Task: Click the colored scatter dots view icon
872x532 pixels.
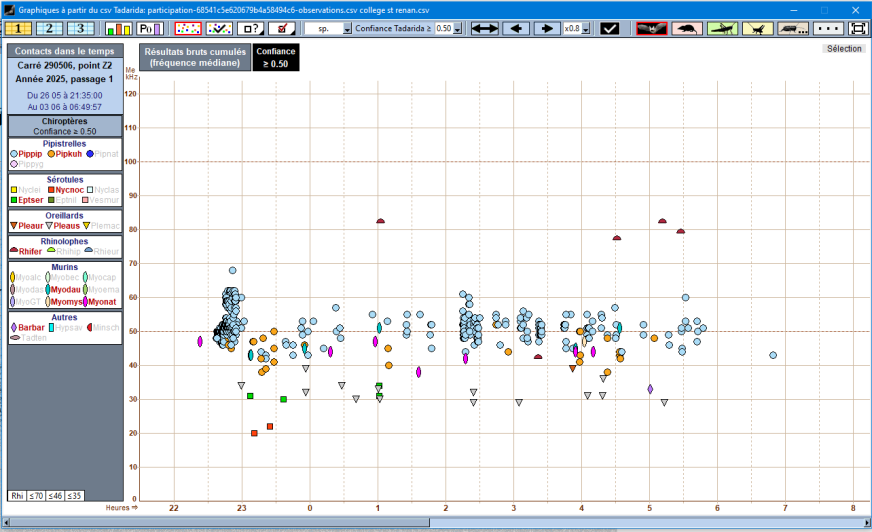Action: click(x=186, y=28)
